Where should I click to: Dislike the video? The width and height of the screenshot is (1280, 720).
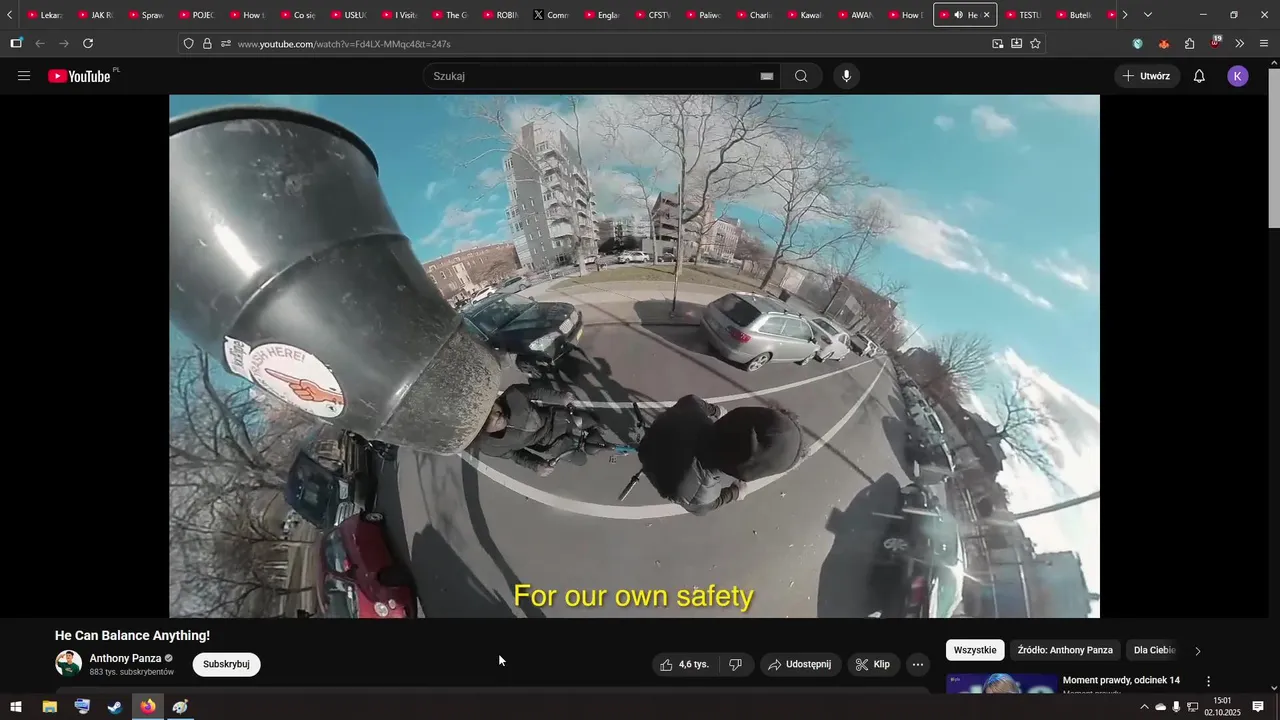click(x=735, y=664)
